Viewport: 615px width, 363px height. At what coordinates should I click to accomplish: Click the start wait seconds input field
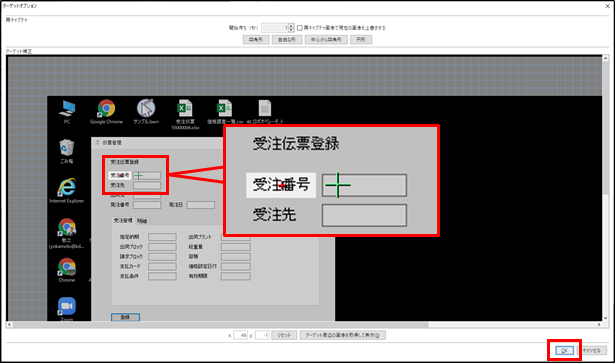point(275,28)
